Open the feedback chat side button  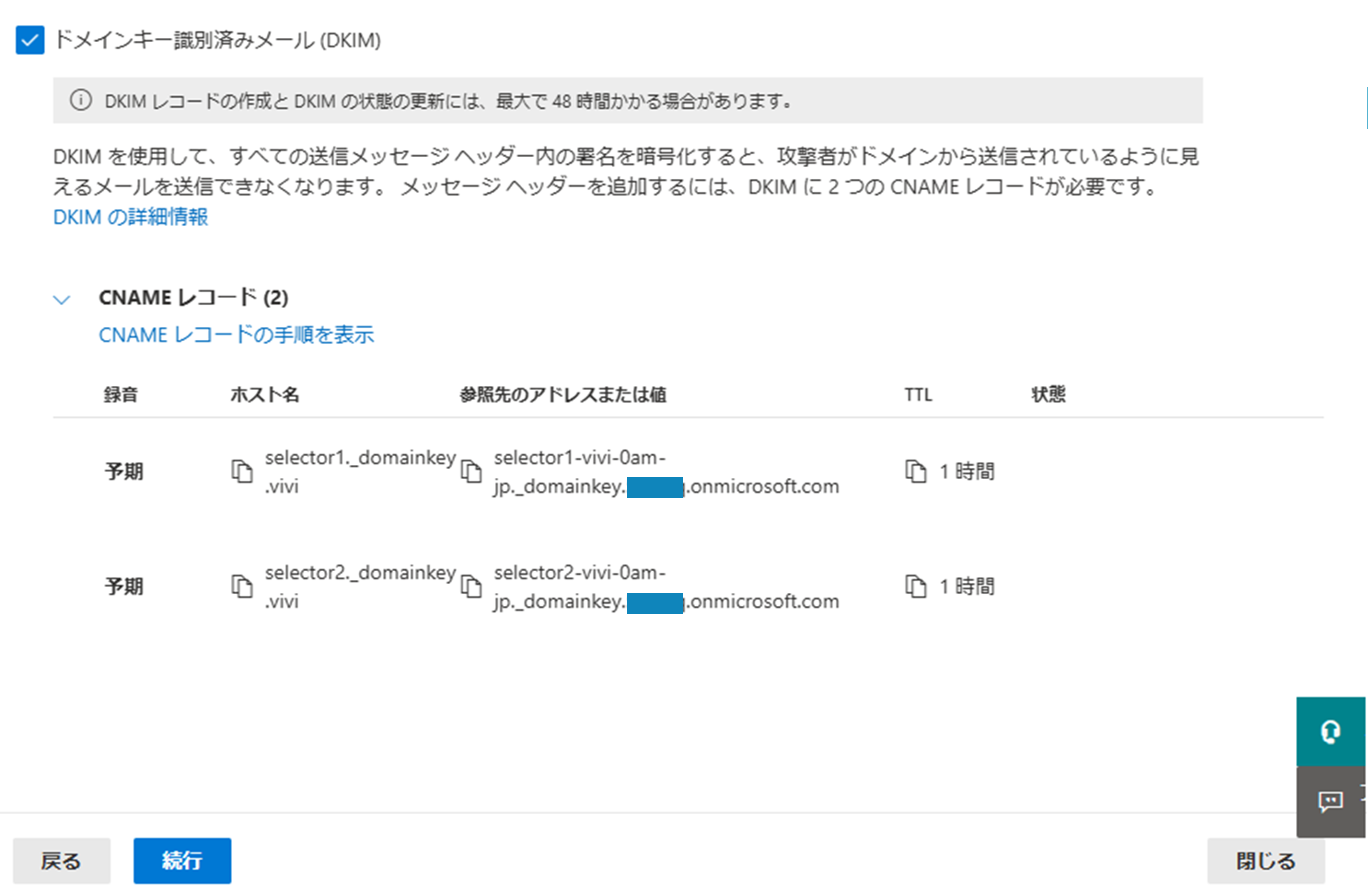coord(1331,802)
